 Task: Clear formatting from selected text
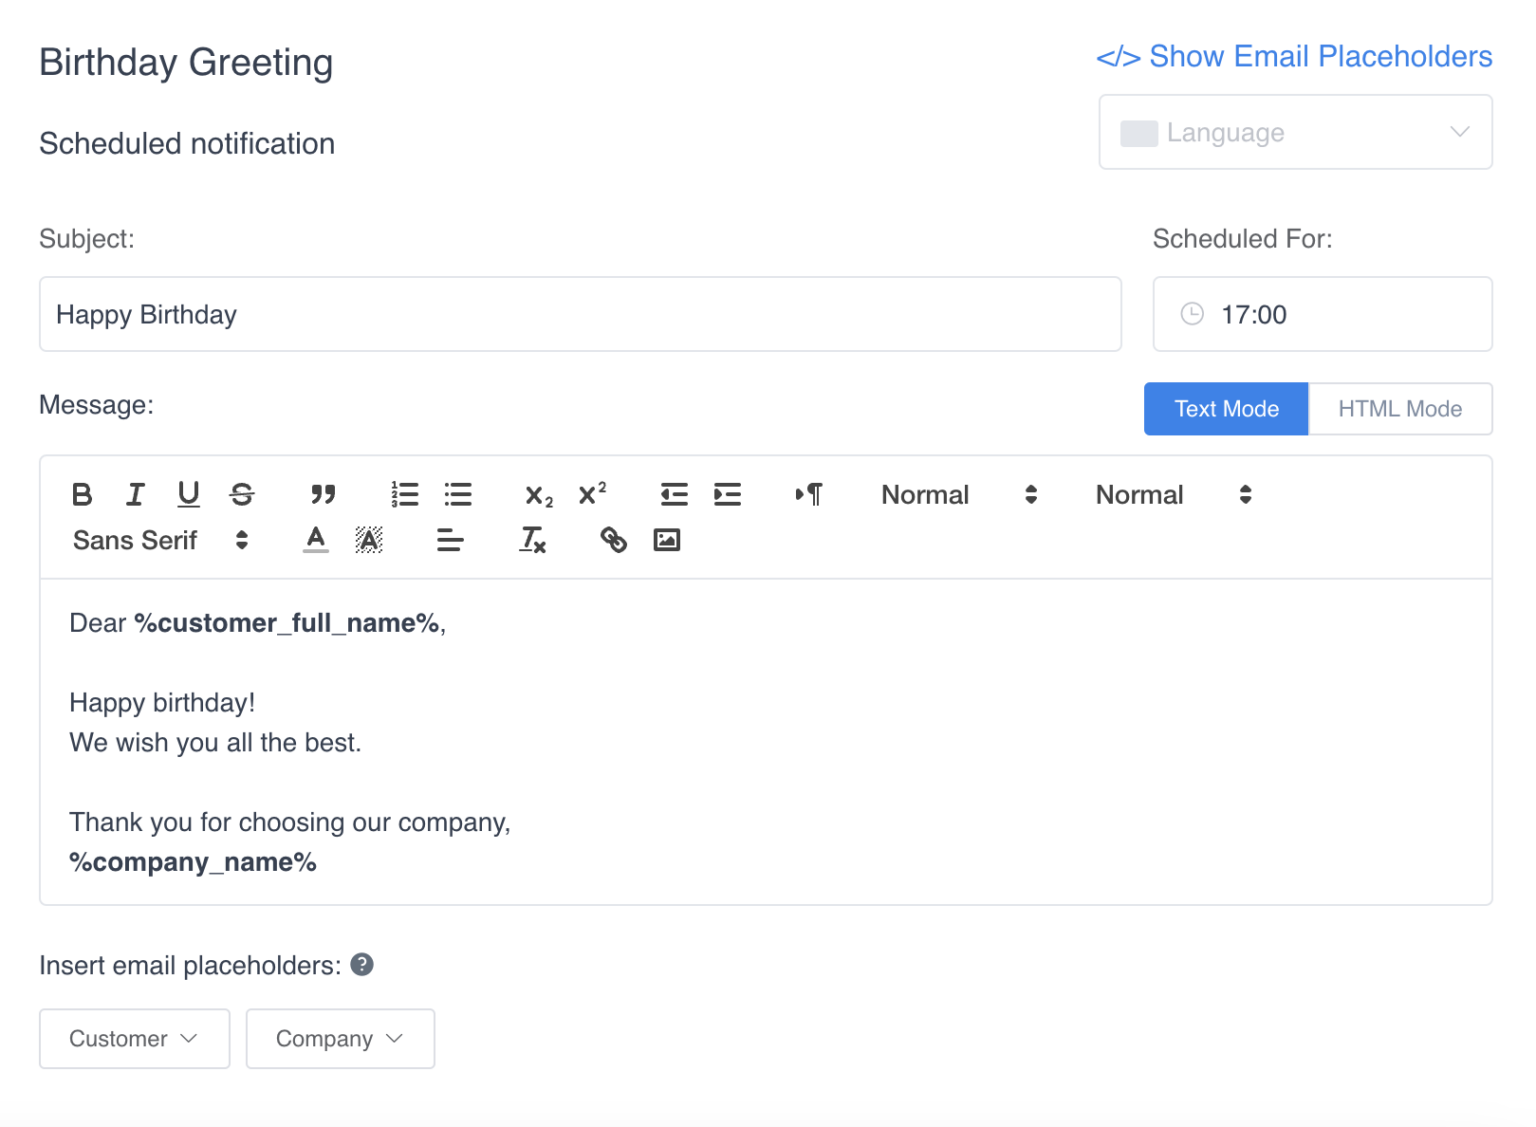tap(532, 540)
